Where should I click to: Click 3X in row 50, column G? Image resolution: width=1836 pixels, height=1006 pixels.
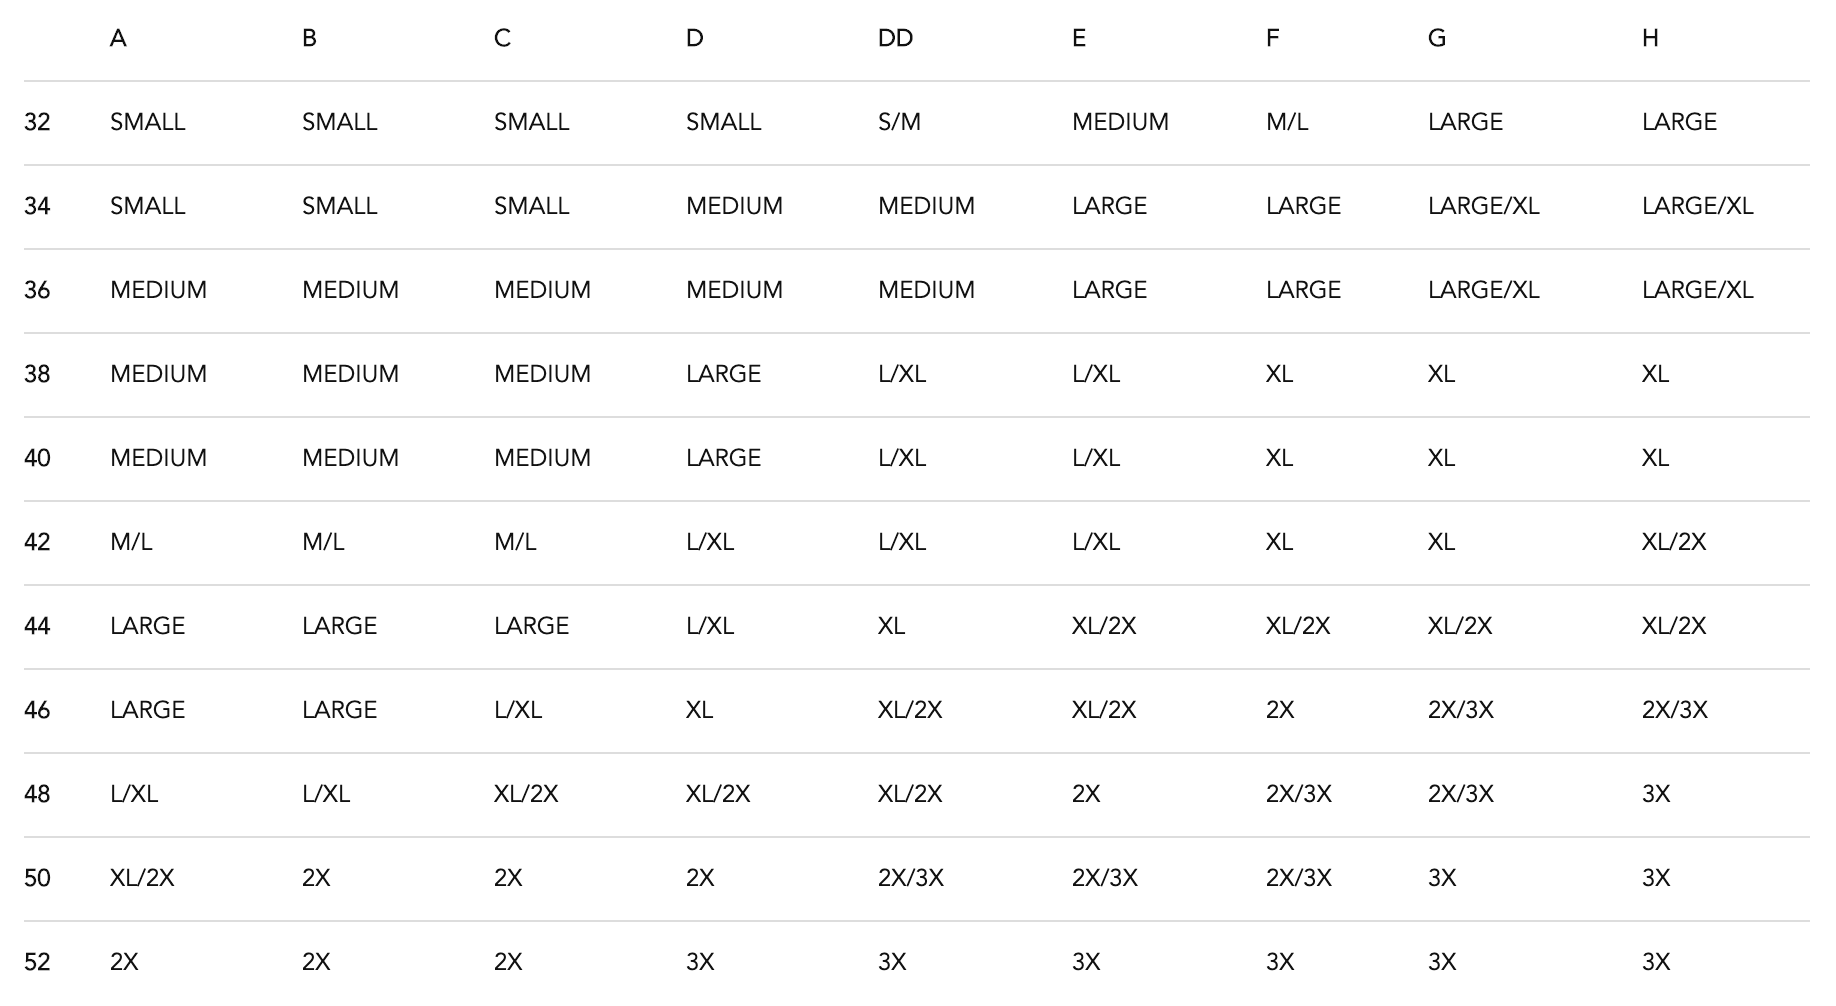click(1442, 878)
